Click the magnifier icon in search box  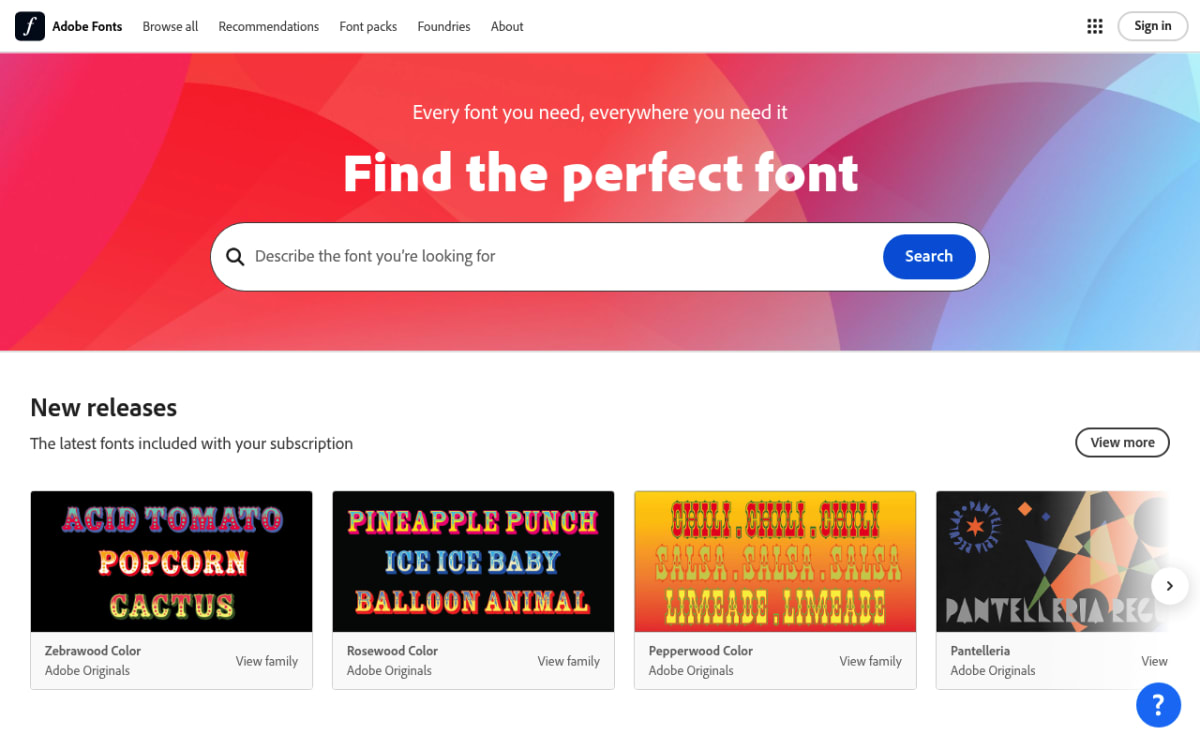(235, 257)
